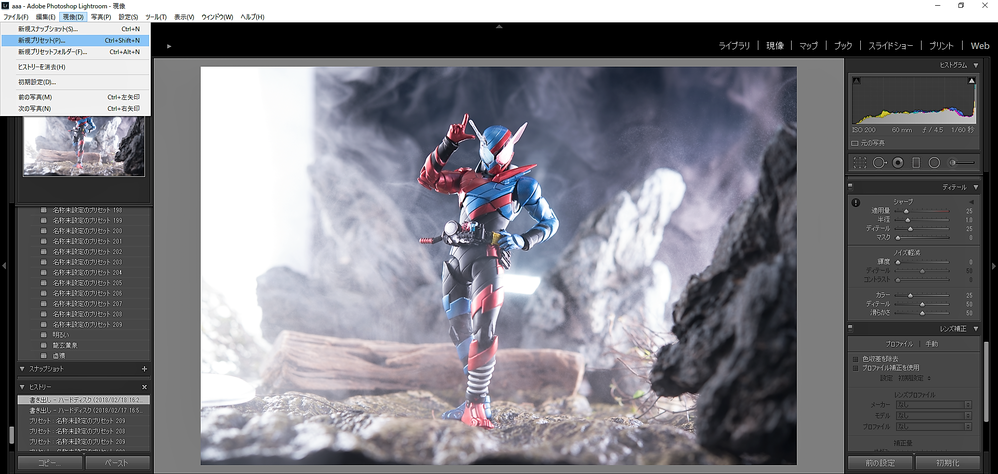
Task: Choose 新規プリセット(P)... from menu
Action: click(x=75, y=40)
